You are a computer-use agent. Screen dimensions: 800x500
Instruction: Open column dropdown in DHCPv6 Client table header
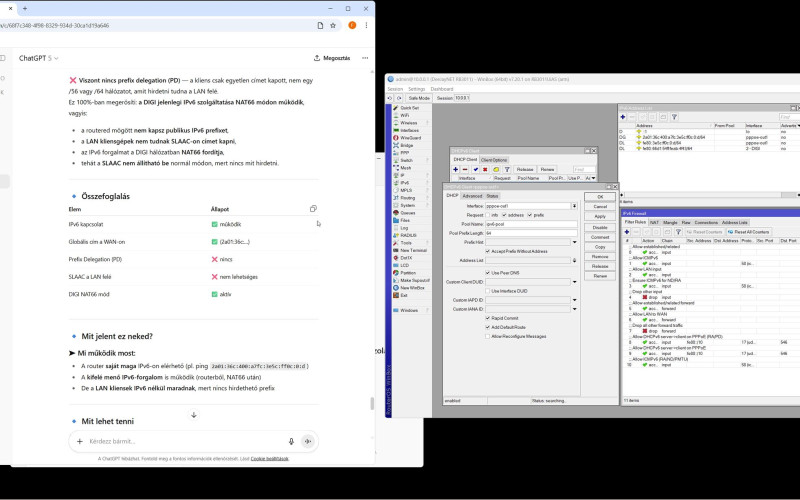click(x=593, y=178)
